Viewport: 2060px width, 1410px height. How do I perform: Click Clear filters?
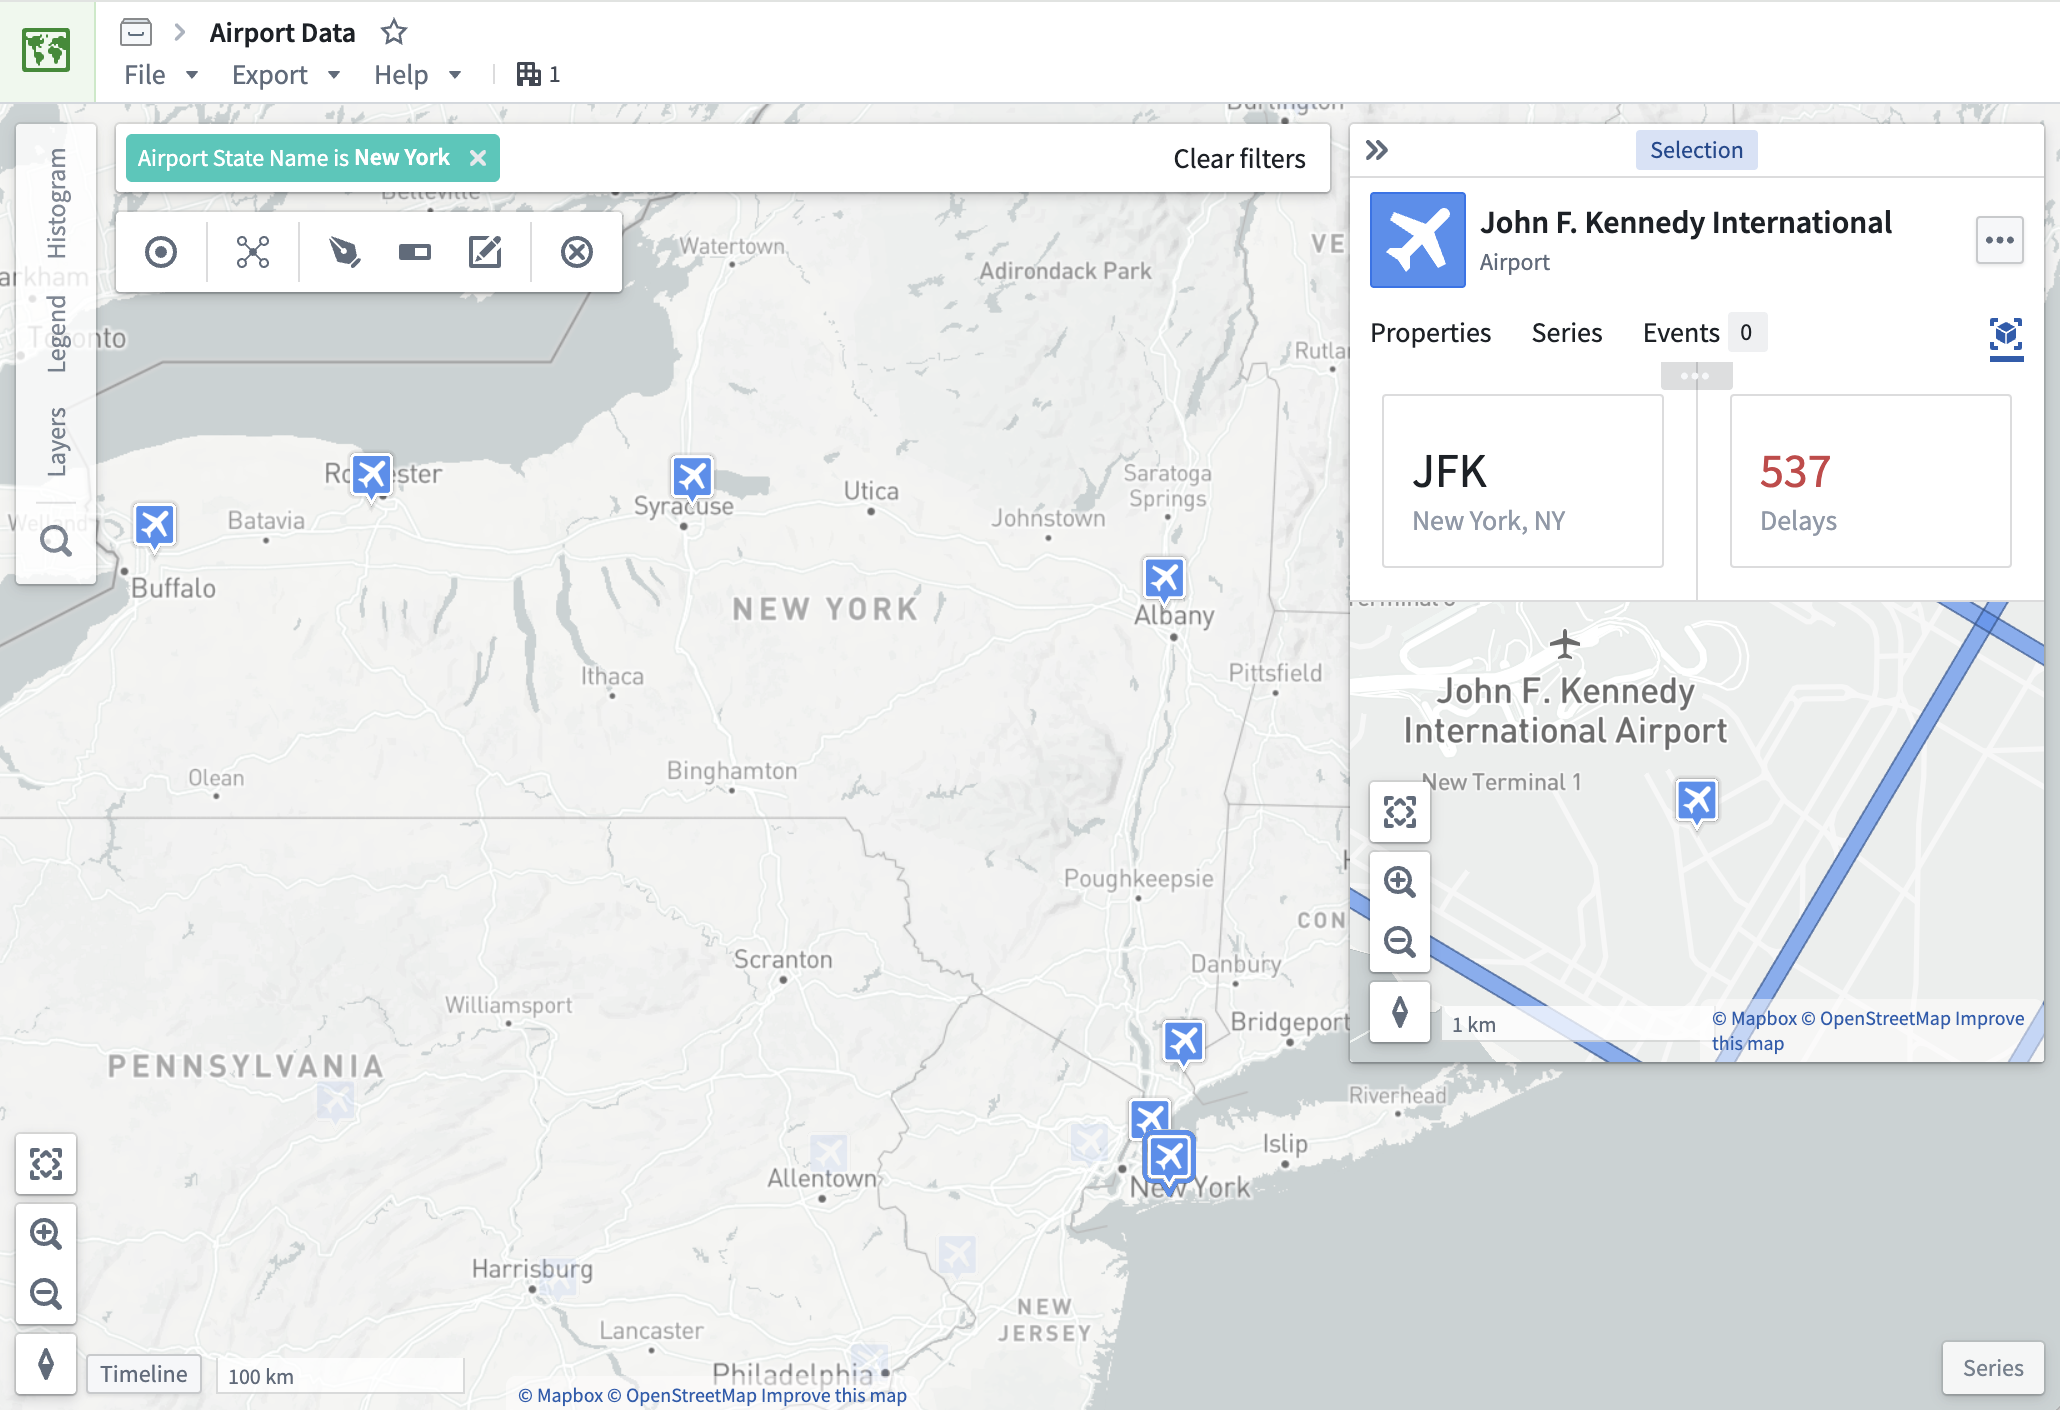point(1239,159)
